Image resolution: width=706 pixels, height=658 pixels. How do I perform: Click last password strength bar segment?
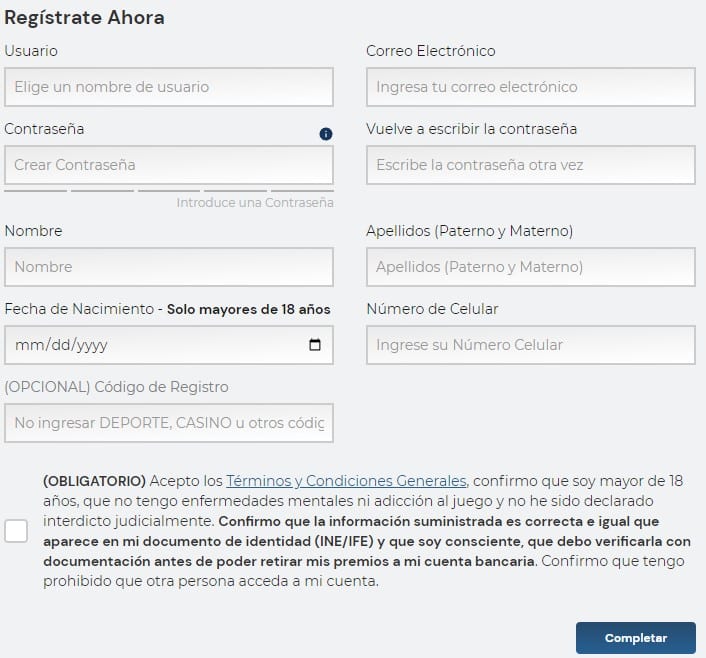point(302,190)
